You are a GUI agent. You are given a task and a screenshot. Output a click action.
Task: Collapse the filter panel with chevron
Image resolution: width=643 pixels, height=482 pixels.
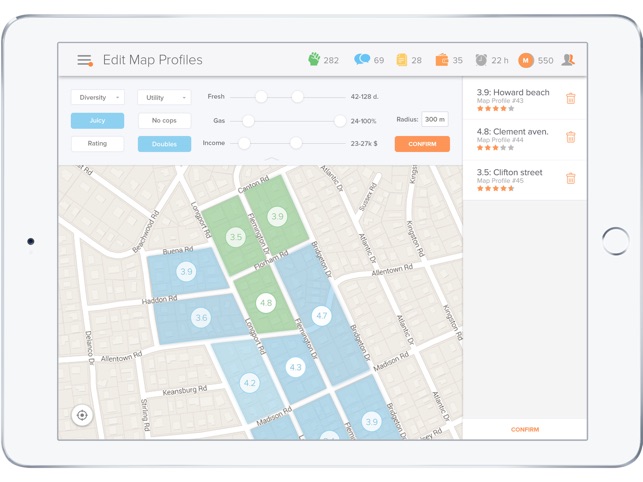pyautogui.click(x=271, y=159)
